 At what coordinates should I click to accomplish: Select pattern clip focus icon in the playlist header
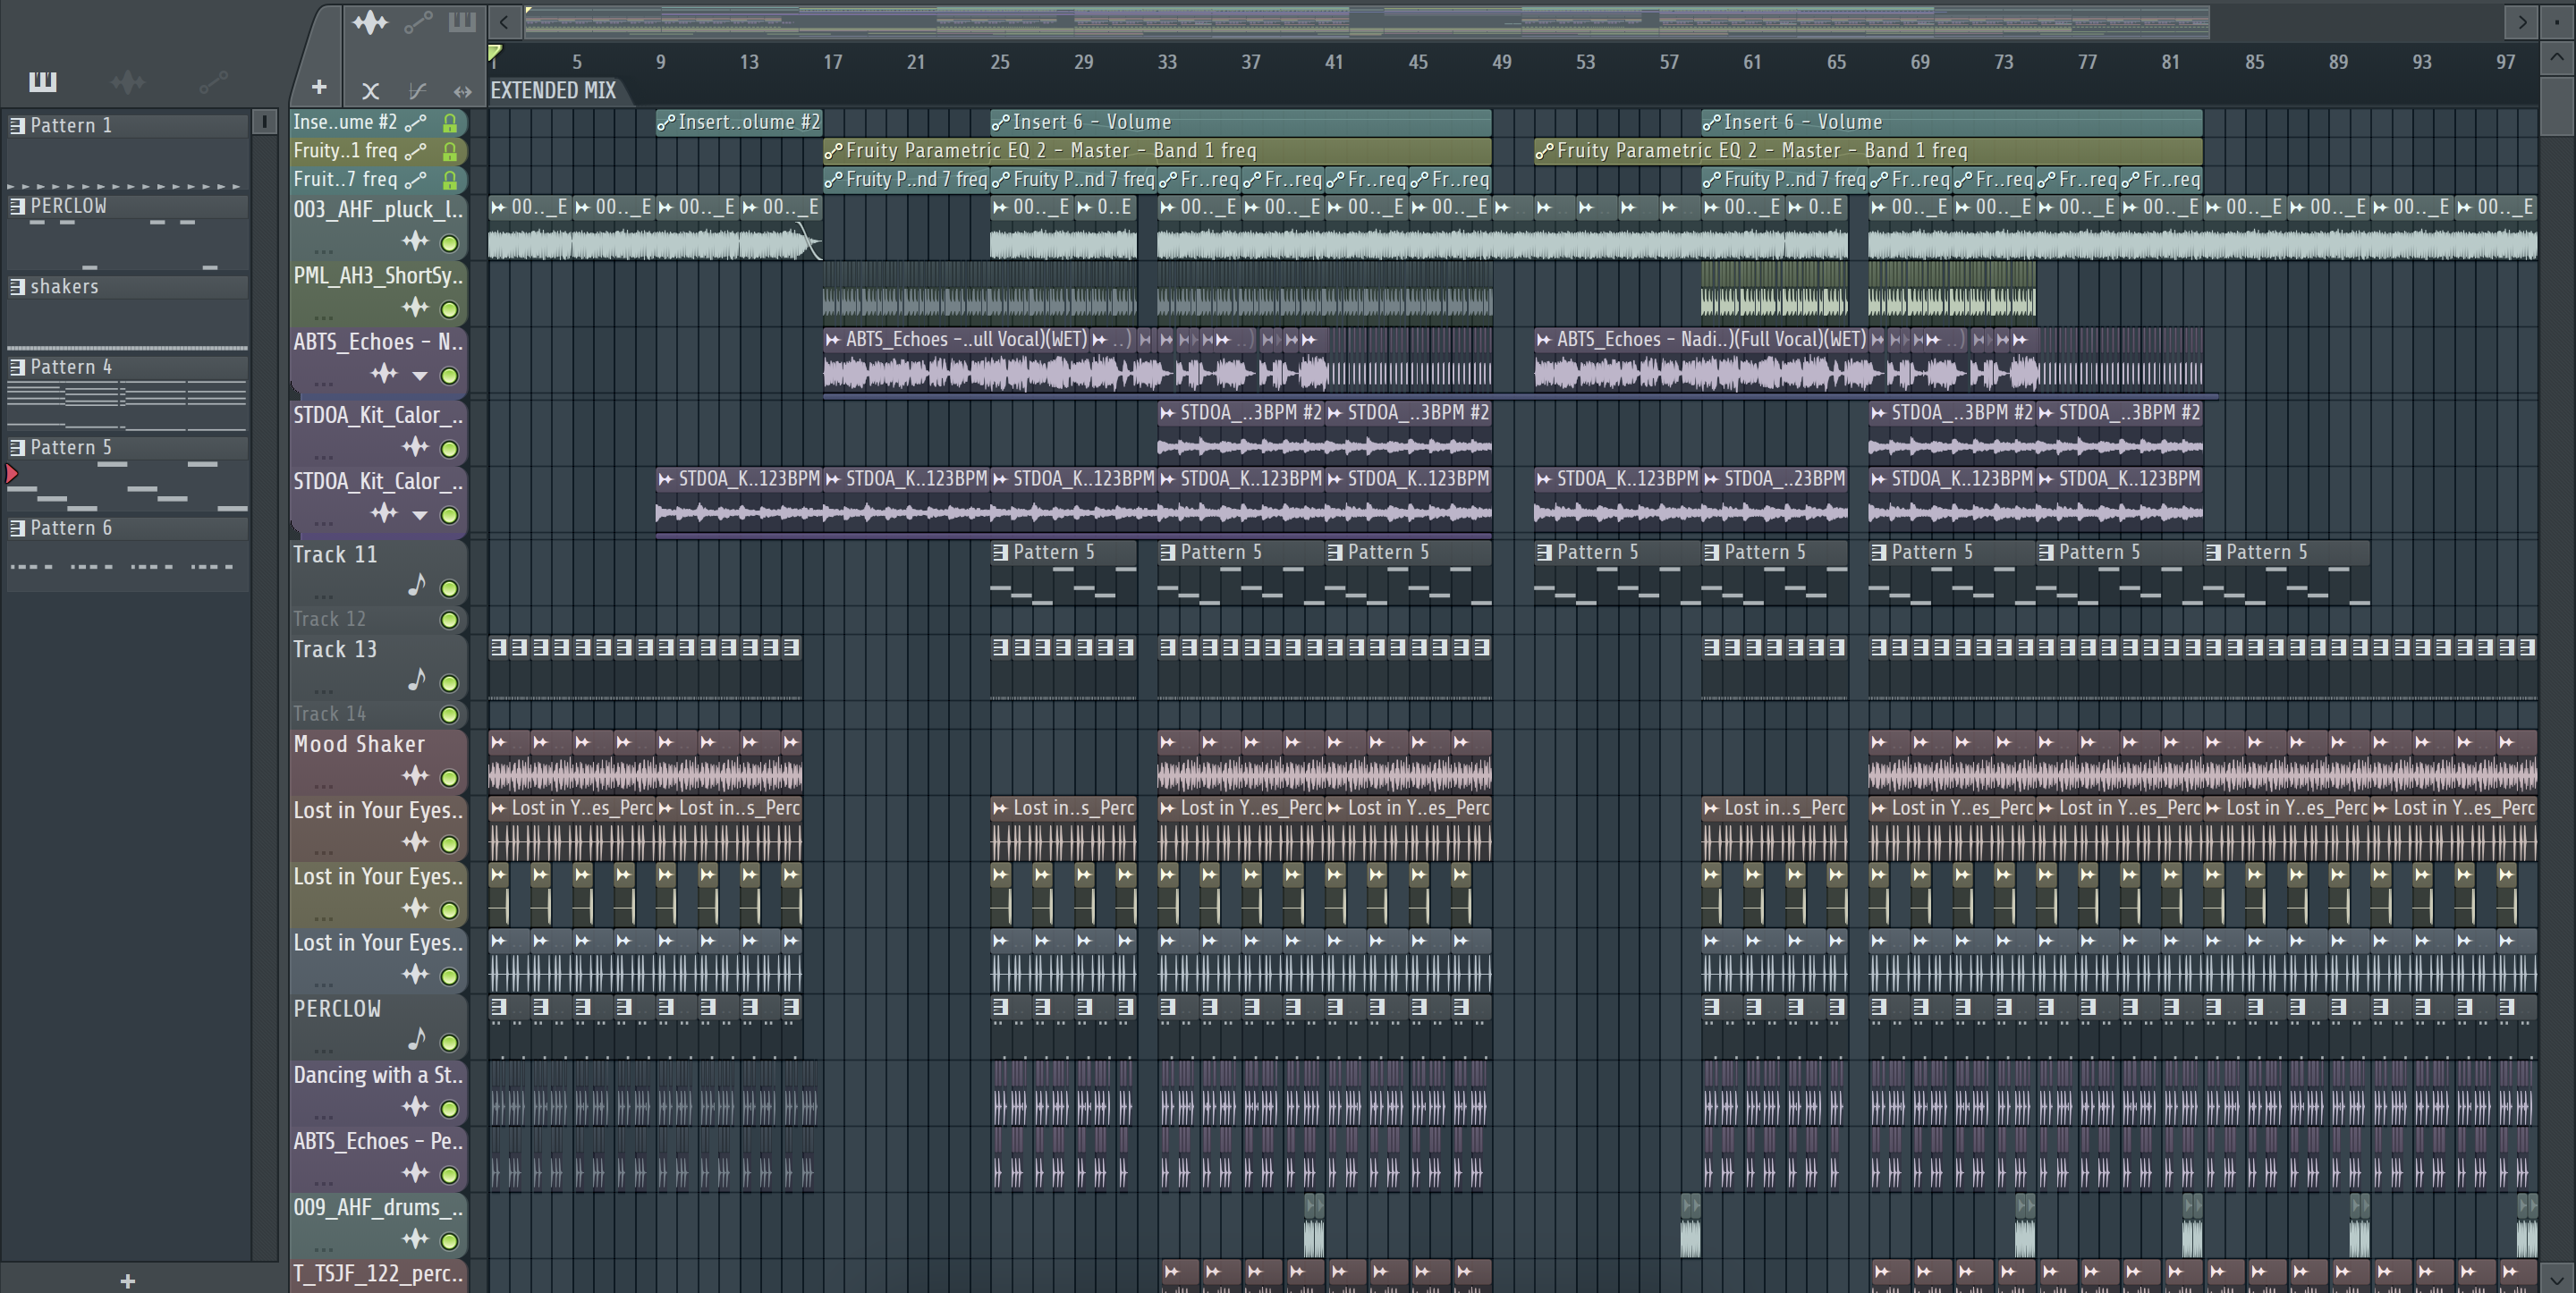tap(461, 22)
